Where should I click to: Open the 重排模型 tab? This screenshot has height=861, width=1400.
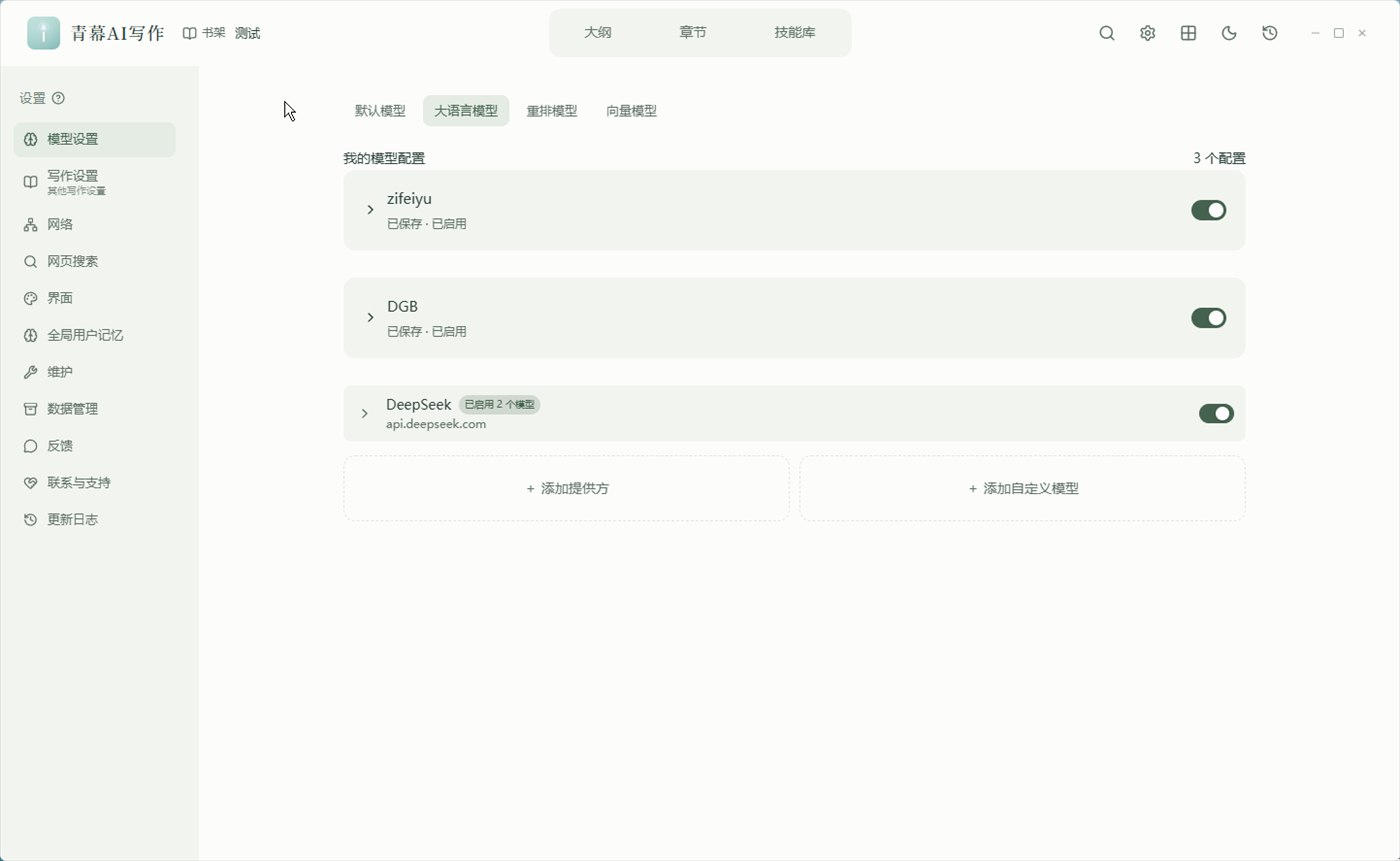(552, 111)
